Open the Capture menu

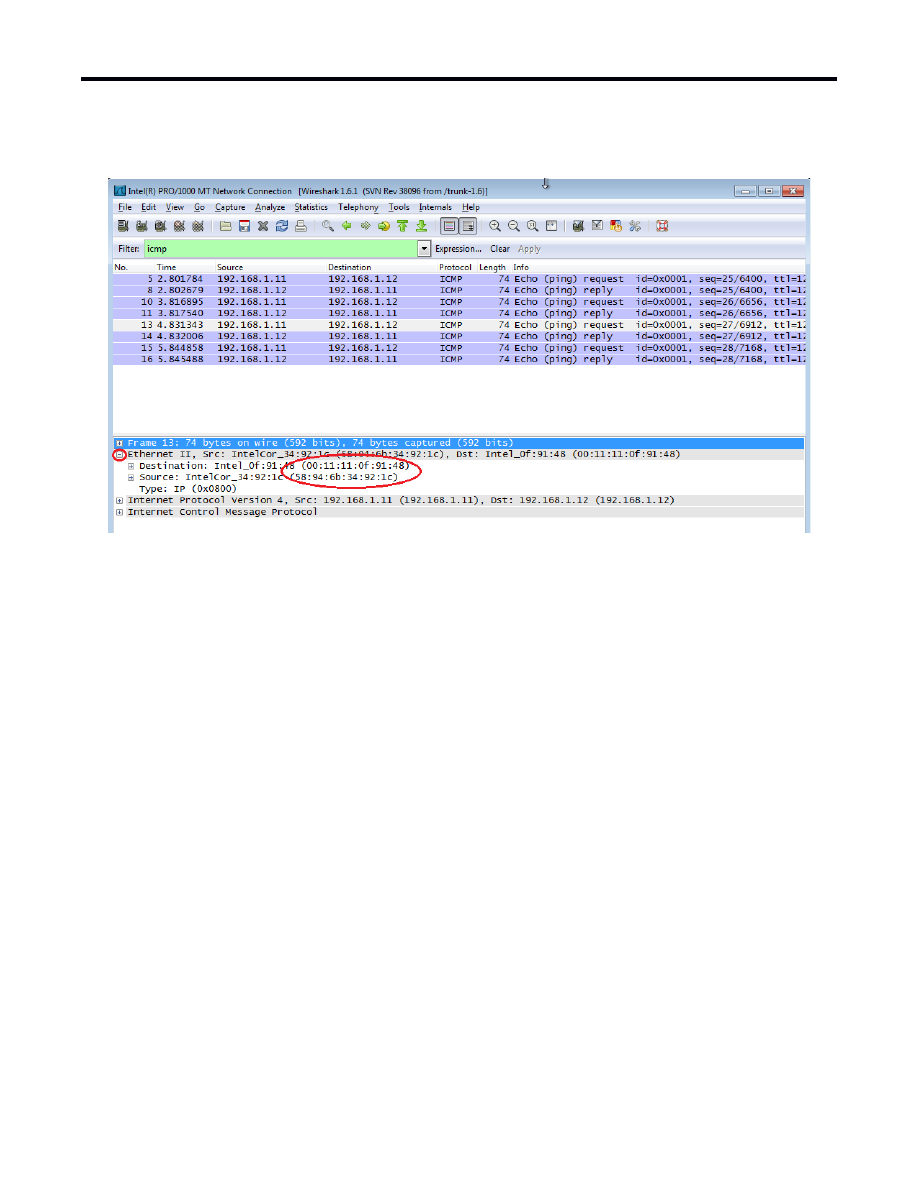[230, 207]
